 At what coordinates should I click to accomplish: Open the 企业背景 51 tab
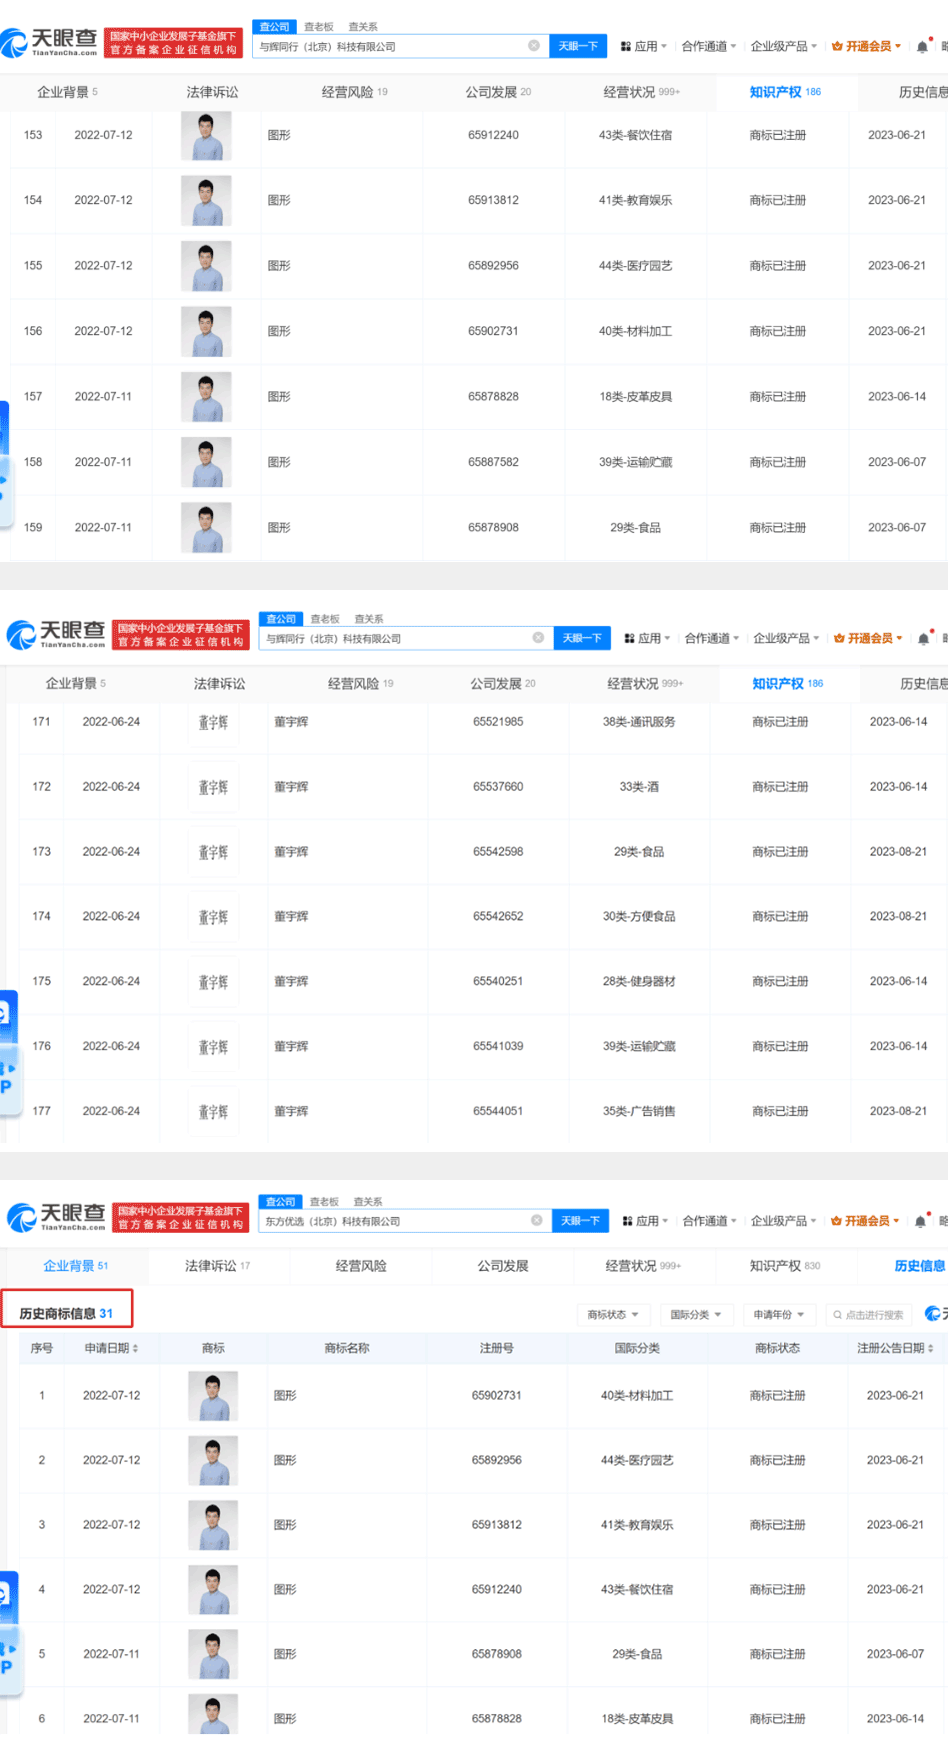[x=75, y=1266]
